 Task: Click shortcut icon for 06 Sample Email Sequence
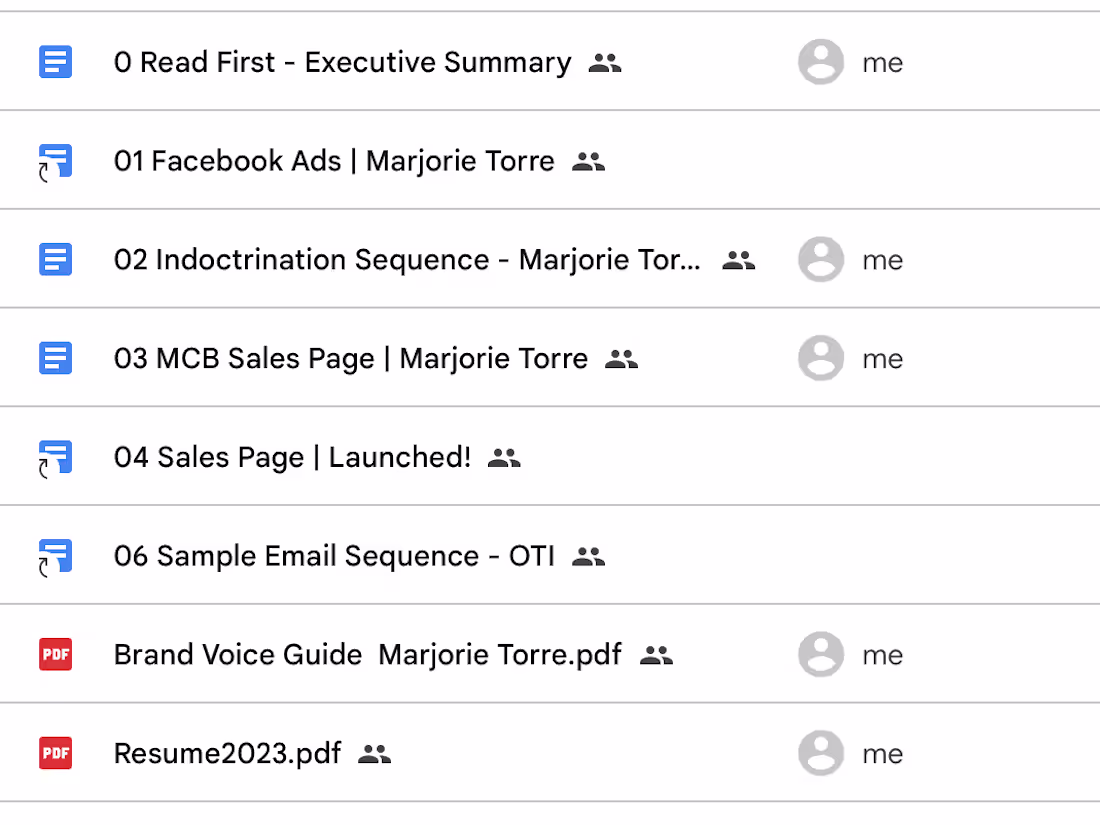click(x=56, y=556)
